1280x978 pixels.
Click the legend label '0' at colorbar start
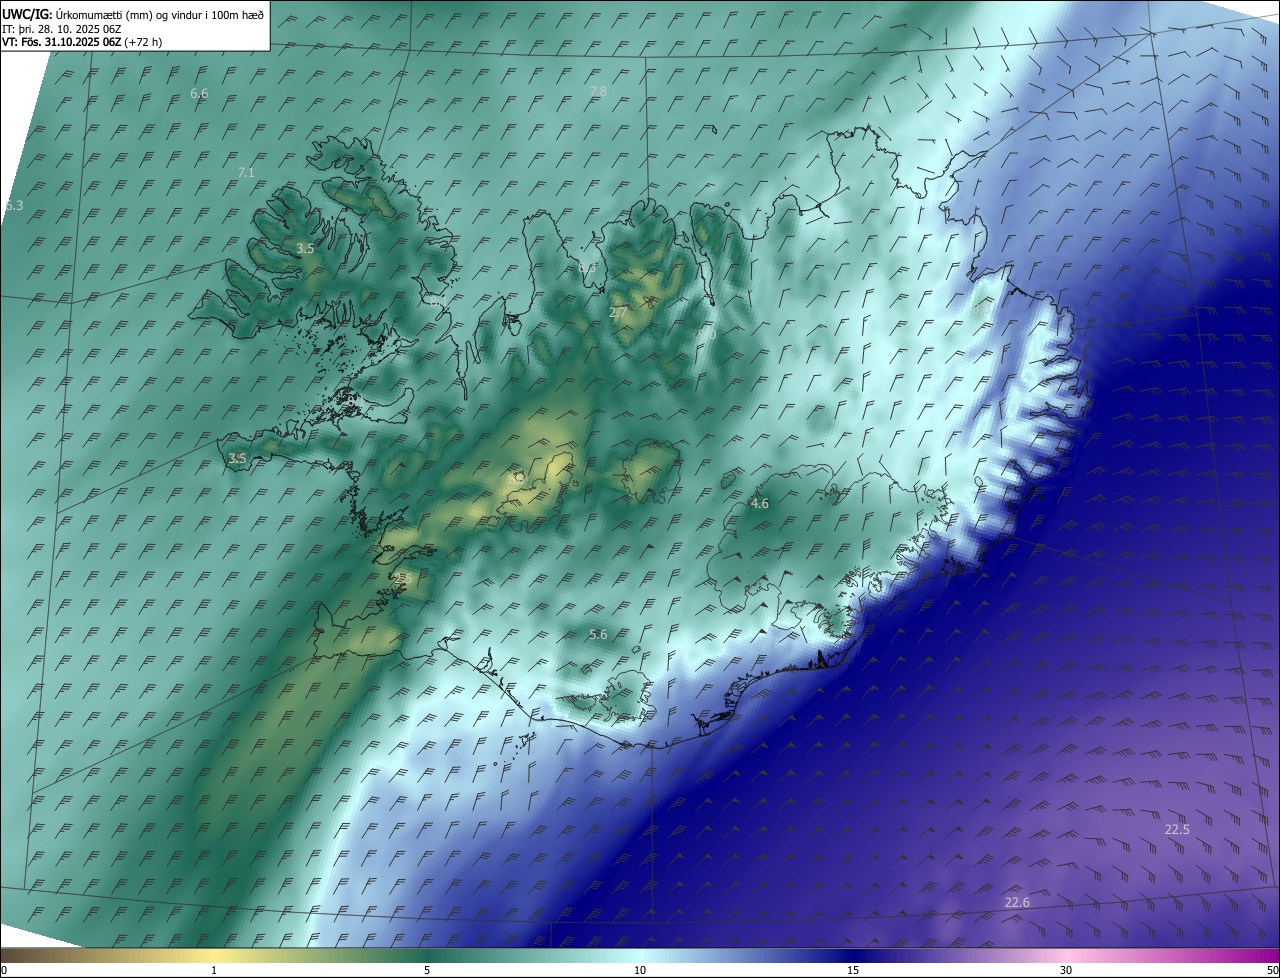point(4,971)
